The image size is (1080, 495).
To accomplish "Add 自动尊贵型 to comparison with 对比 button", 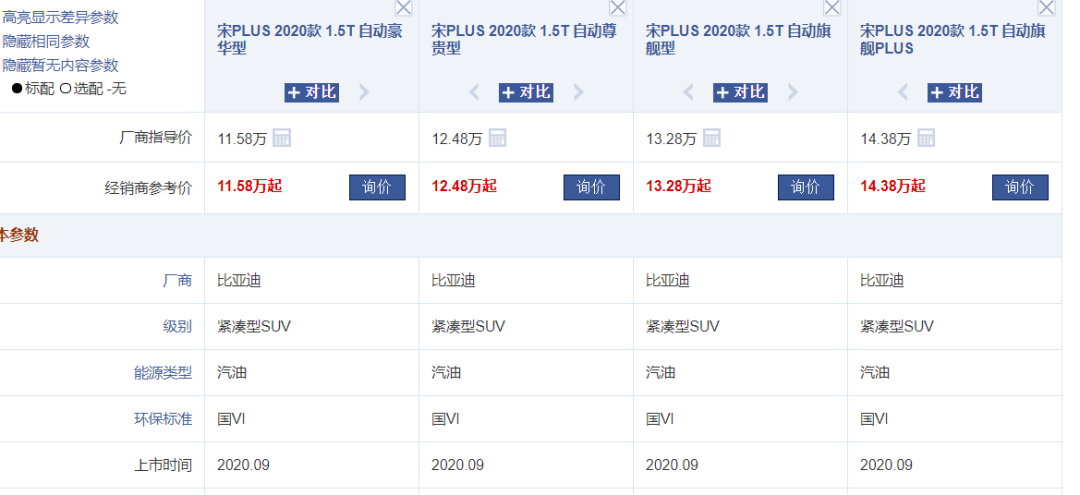I will pos(526,92).
